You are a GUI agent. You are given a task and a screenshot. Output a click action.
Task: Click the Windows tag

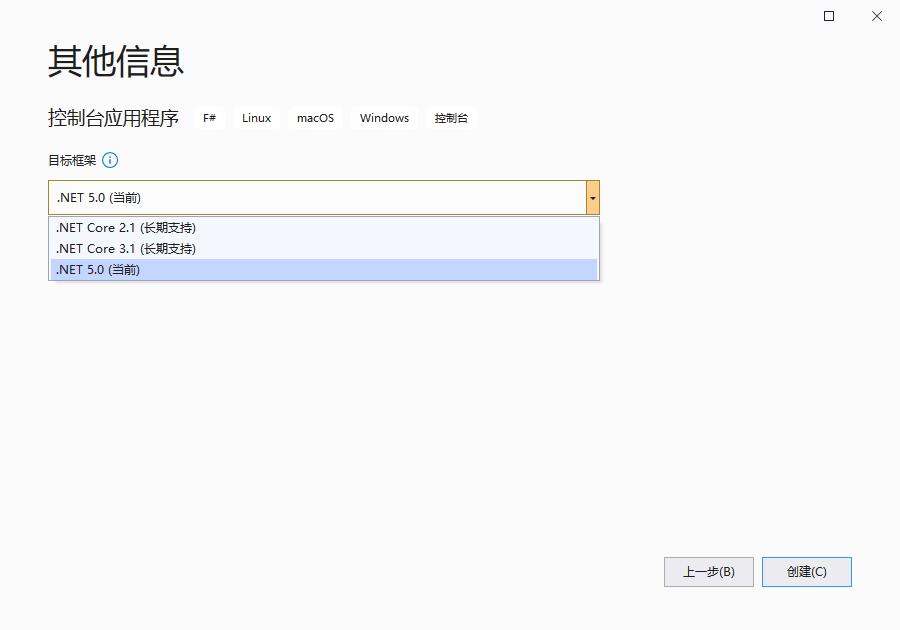(384, 118)
